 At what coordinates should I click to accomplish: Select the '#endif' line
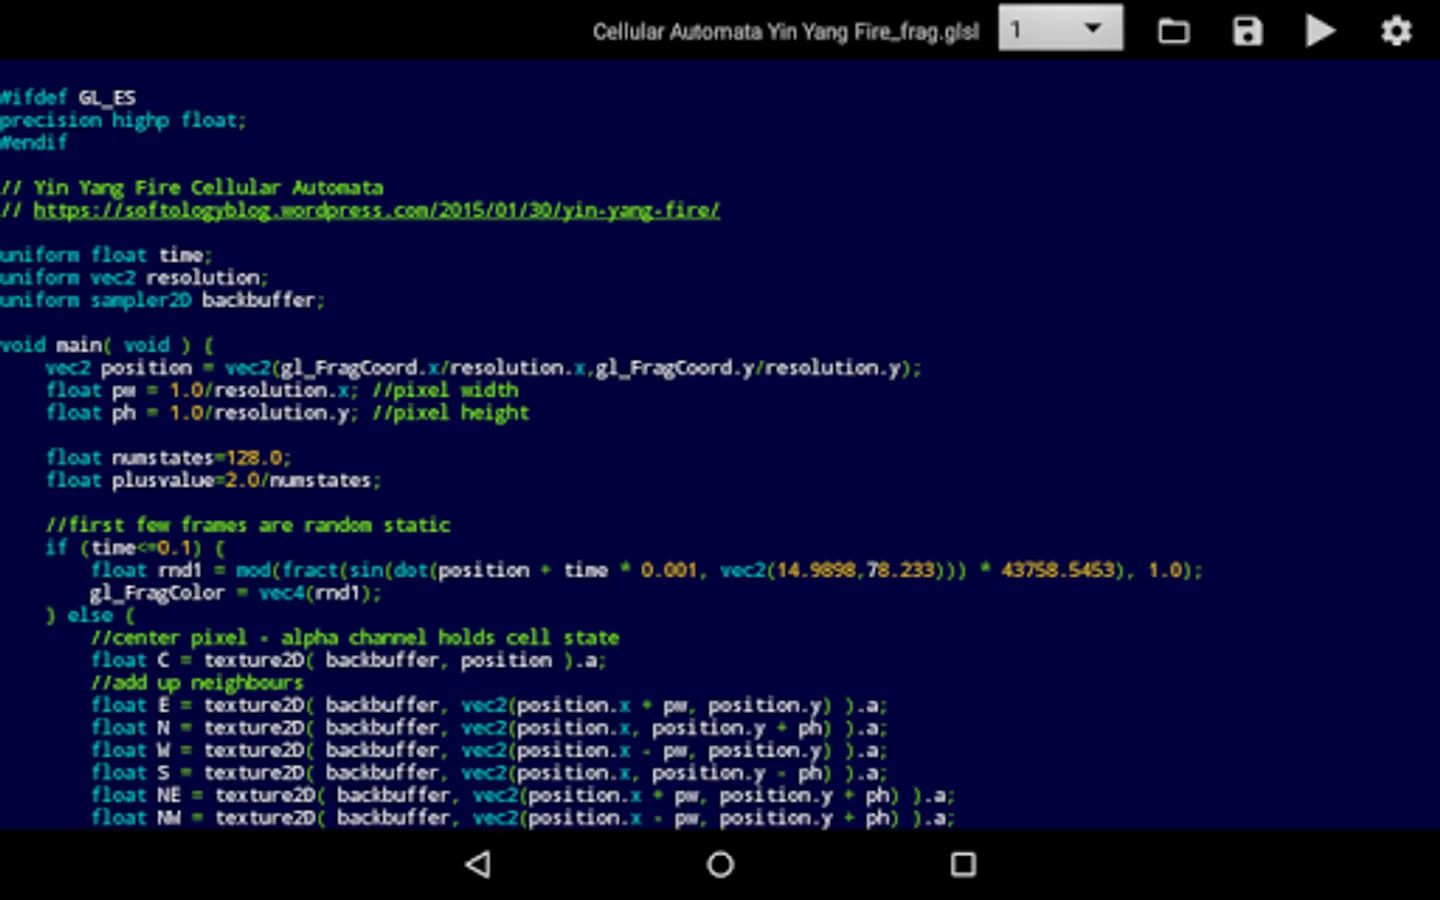click(34, 142)
